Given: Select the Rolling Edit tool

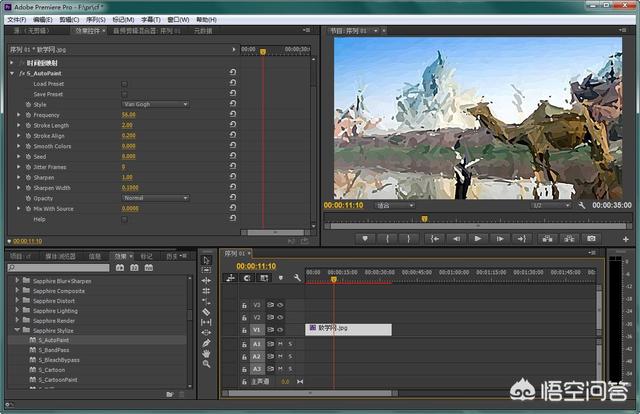Looking at the screenshot, I should coord(207,291).
